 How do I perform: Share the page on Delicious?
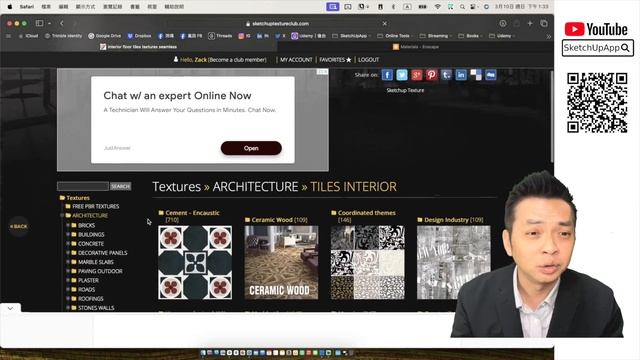[476, 75]
